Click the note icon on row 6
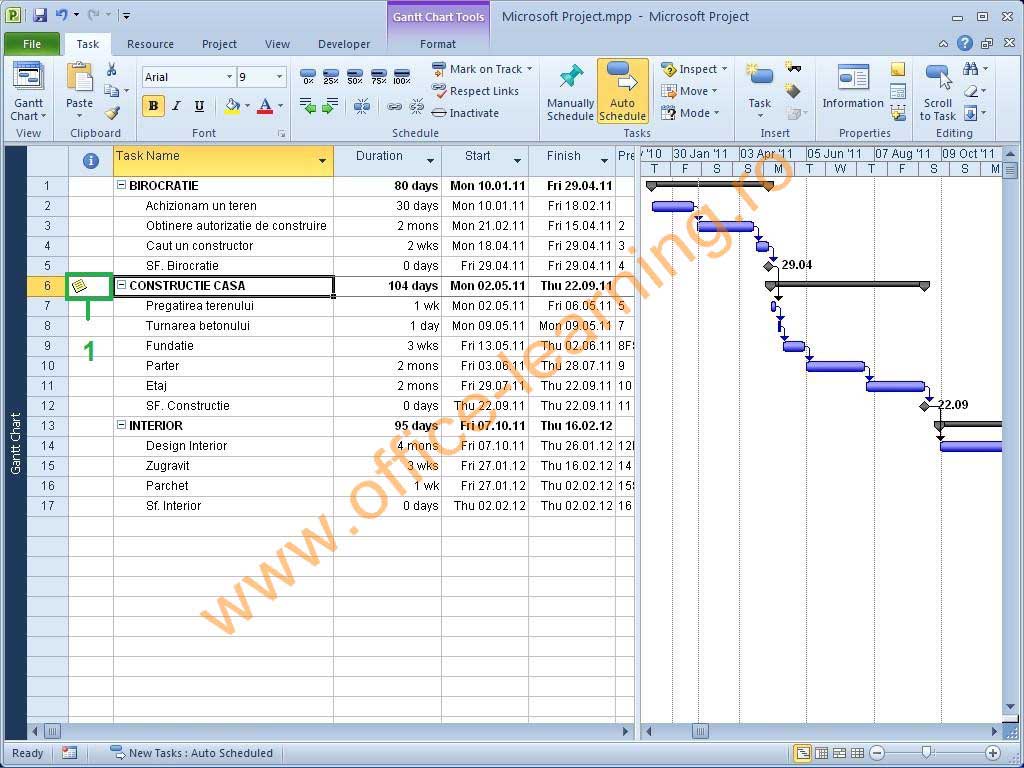The height and width of the screenshot is (768, 1024). [79, 285]
